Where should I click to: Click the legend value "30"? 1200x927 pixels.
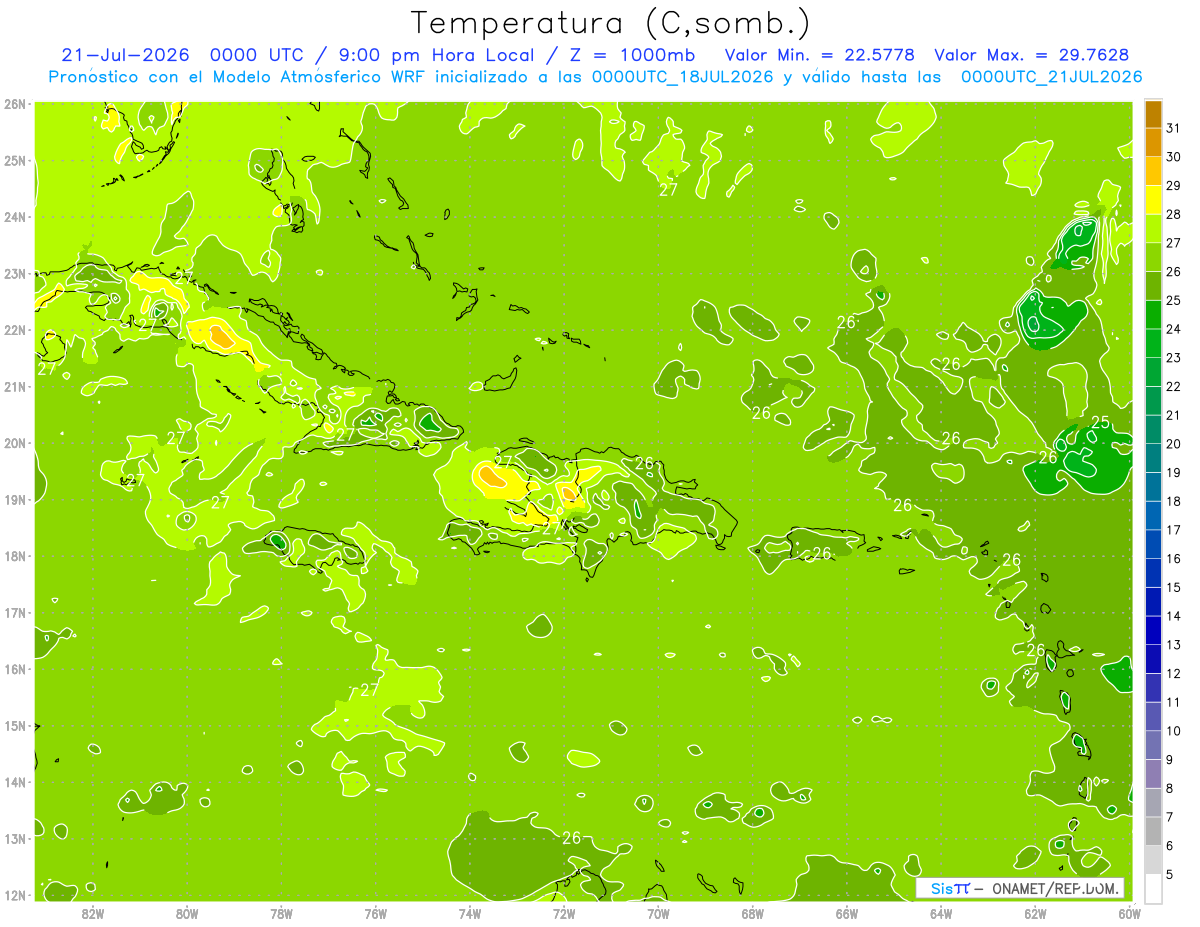click(x=1173, y=157)
